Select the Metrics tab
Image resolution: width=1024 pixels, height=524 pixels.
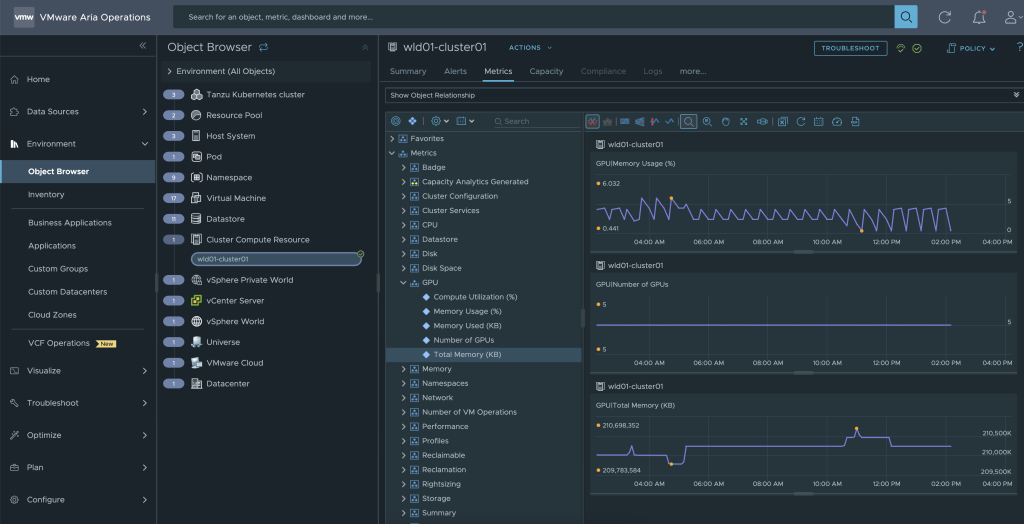pos(498,71)
